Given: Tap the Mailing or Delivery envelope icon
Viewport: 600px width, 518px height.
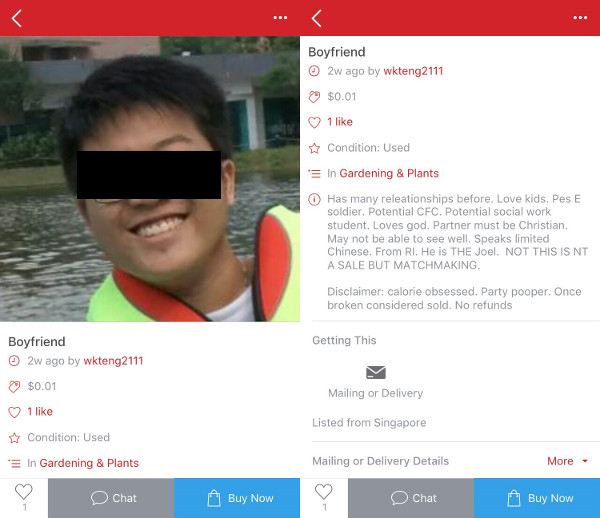Looking at the screenshot, I should (376, 372).
